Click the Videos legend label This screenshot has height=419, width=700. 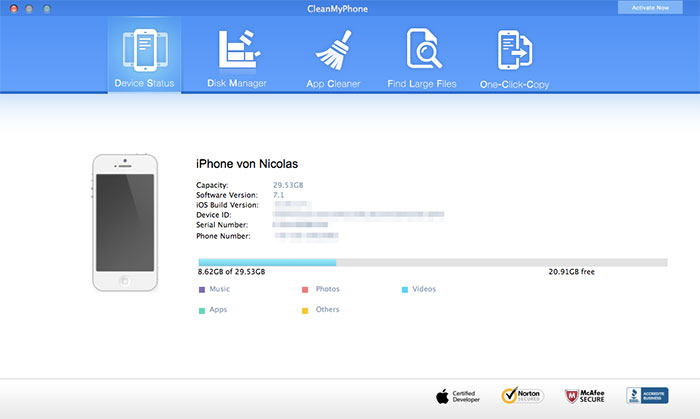pyautogui.click(x=424, y=289)
